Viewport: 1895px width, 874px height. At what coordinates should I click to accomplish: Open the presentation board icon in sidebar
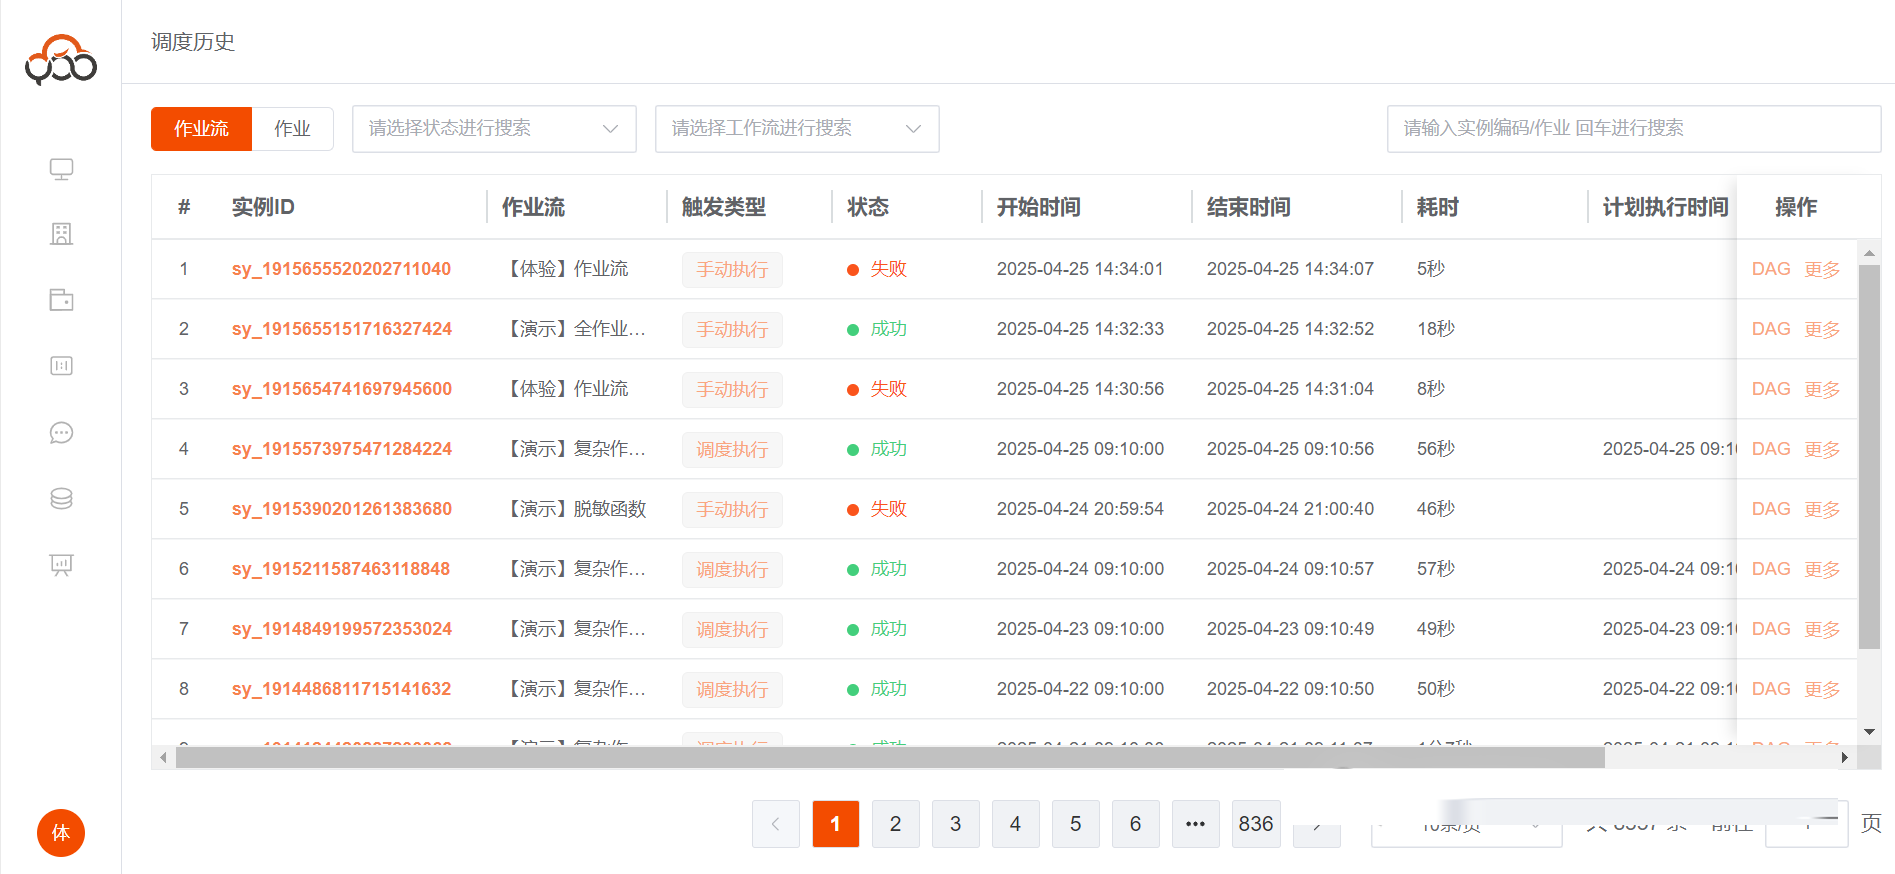[61, 565]
